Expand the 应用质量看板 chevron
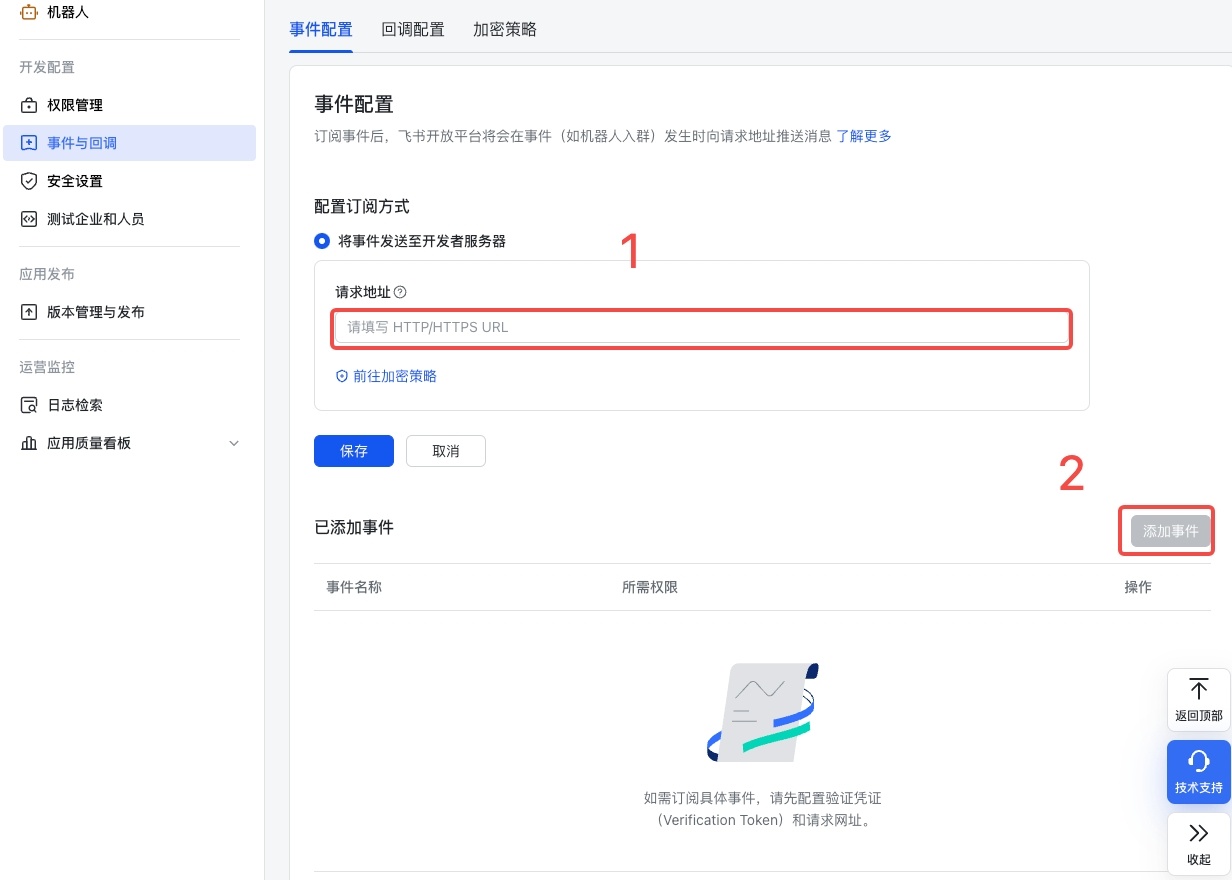 click(x=234, y=443)
